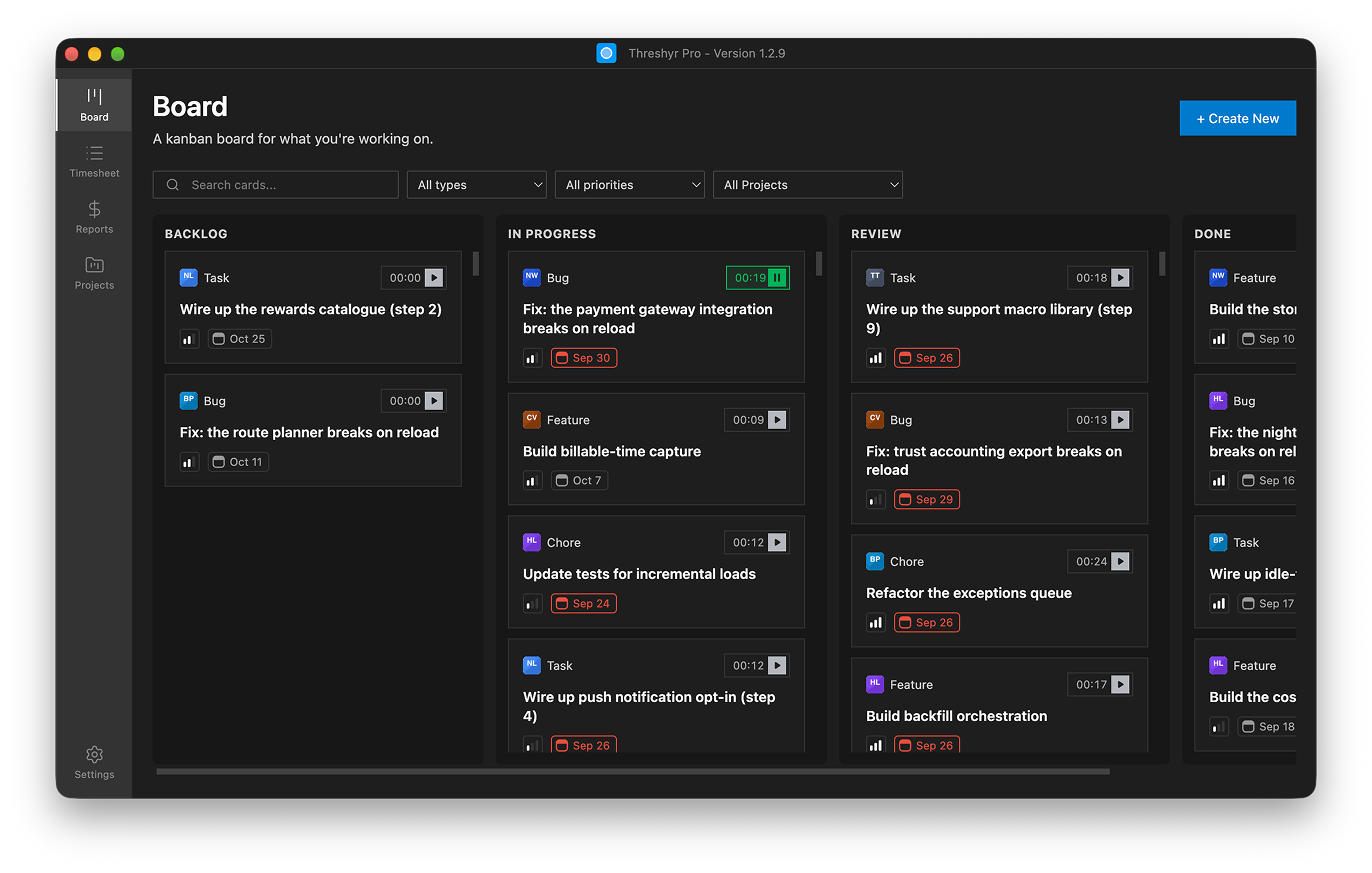Start timer on rewards catalogue card

pyautogui.click(x=434, y=278)
